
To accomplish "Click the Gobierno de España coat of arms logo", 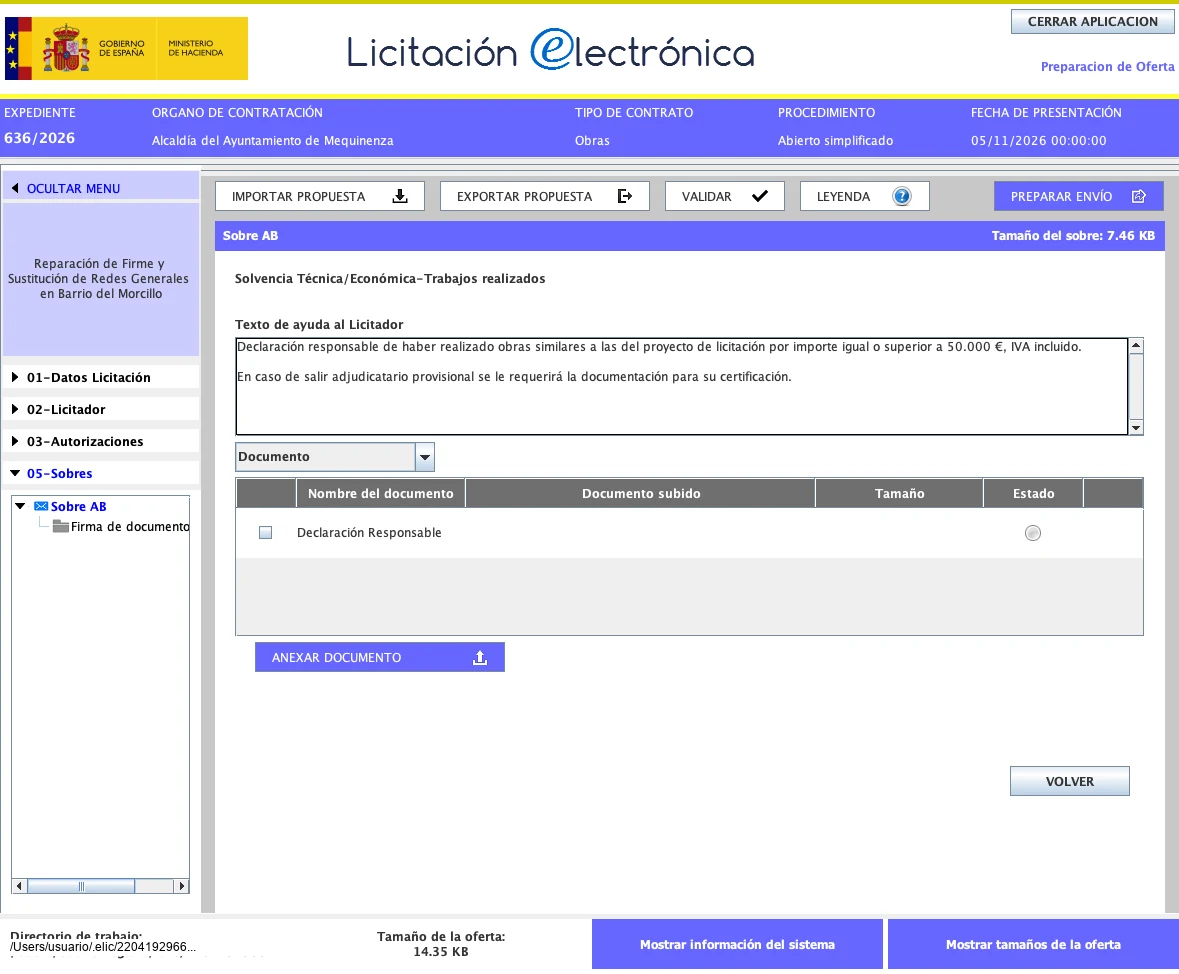I will point(66,48).
